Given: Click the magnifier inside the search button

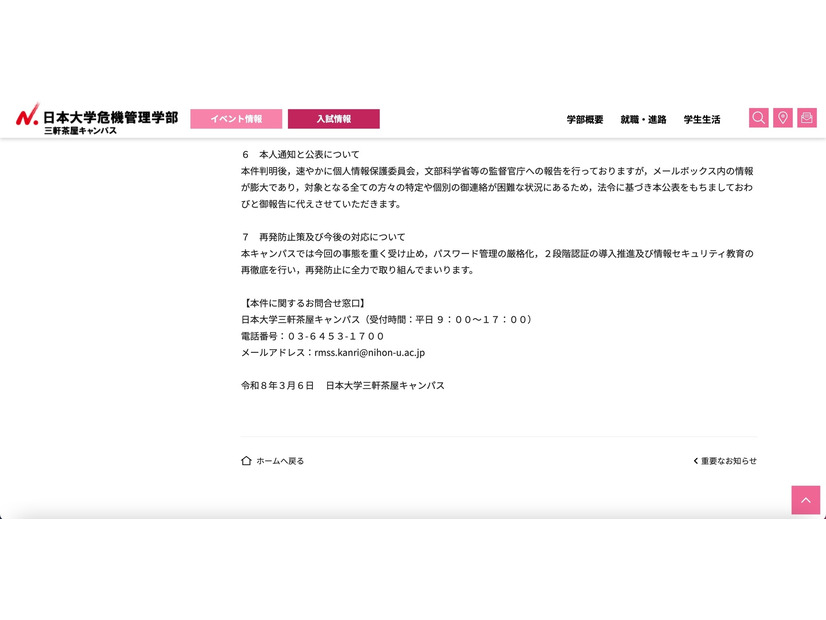Looking at the screenshot, I should (759, 117).
